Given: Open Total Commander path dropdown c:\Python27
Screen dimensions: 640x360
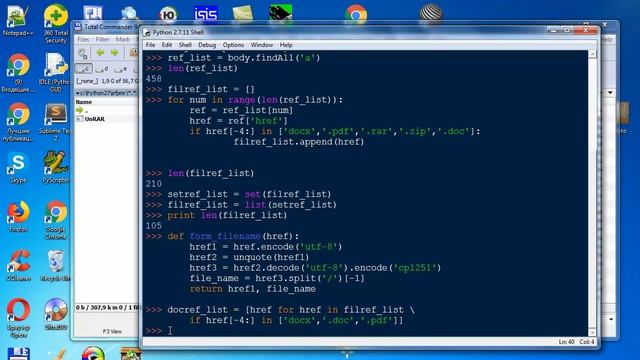Looking at the screenshot, I should (107, 93).
